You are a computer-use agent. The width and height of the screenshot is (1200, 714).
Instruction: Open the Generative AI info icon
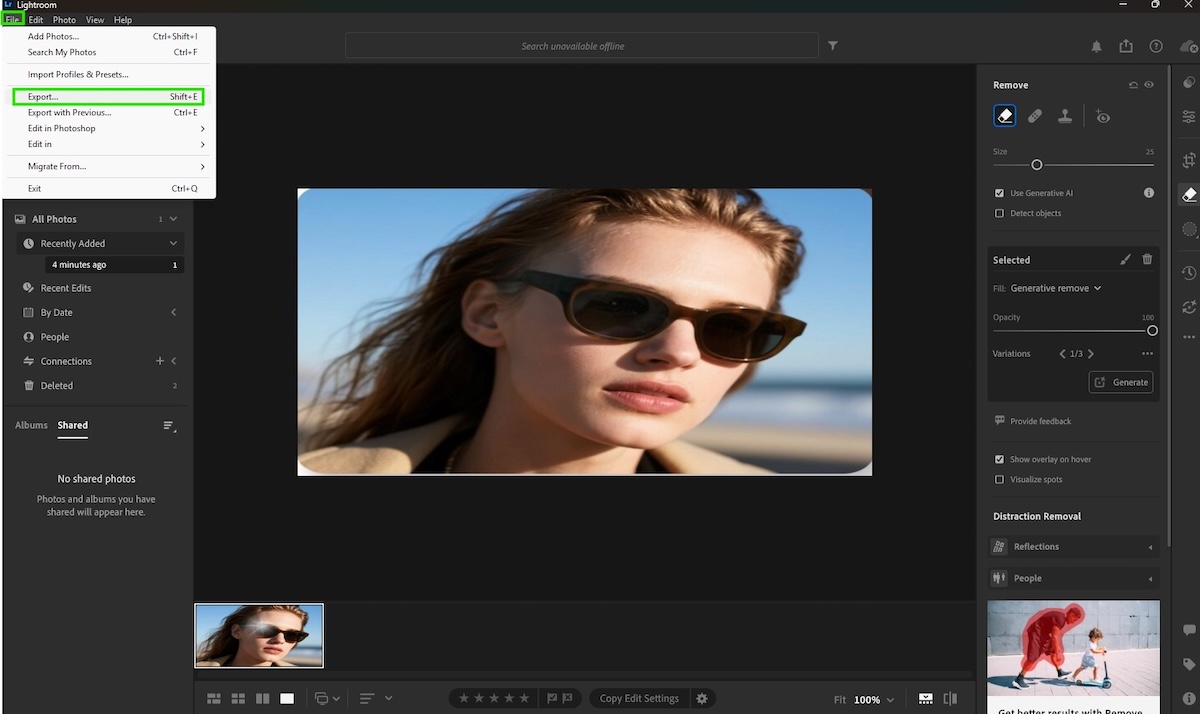click(x=1148, y=193)
